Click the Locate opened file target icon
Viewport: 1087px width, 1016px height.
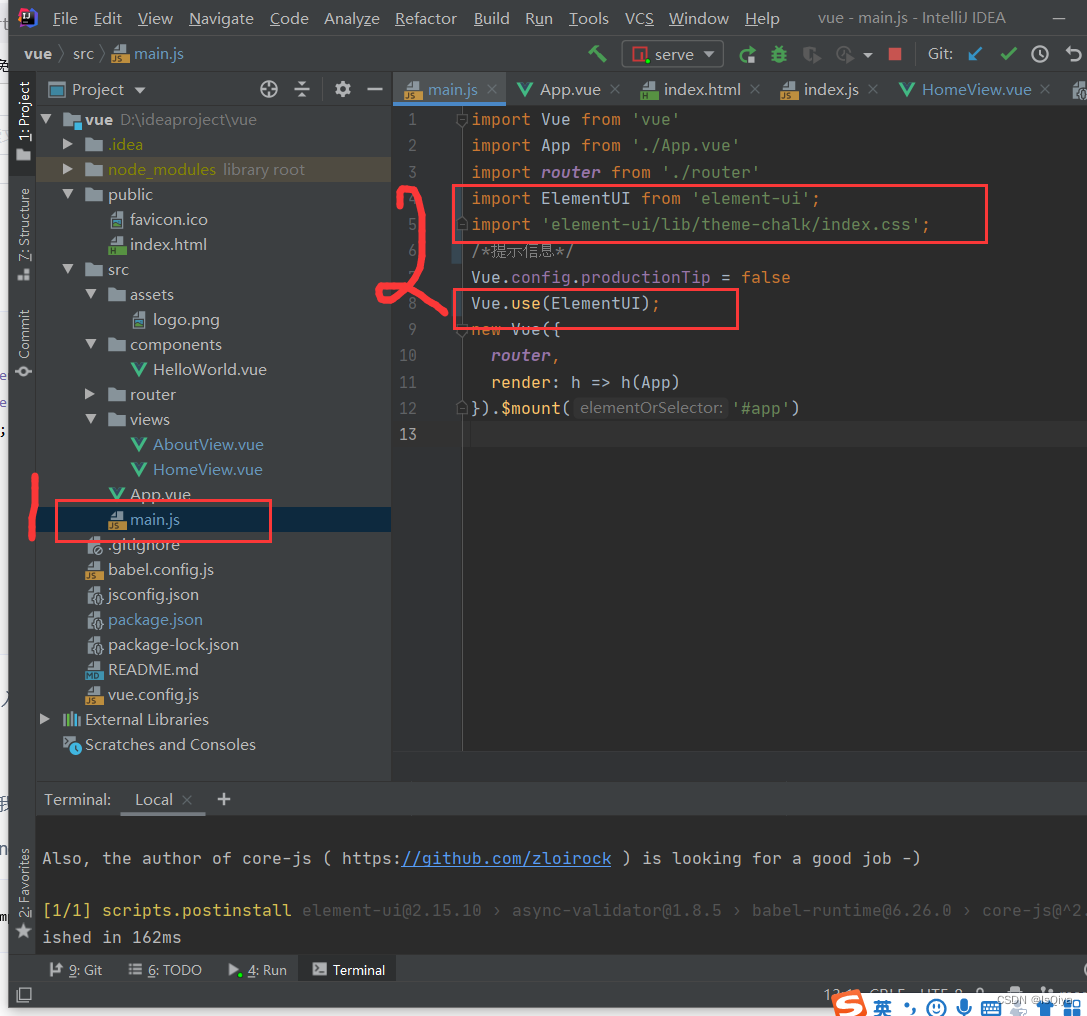point(269,89)
